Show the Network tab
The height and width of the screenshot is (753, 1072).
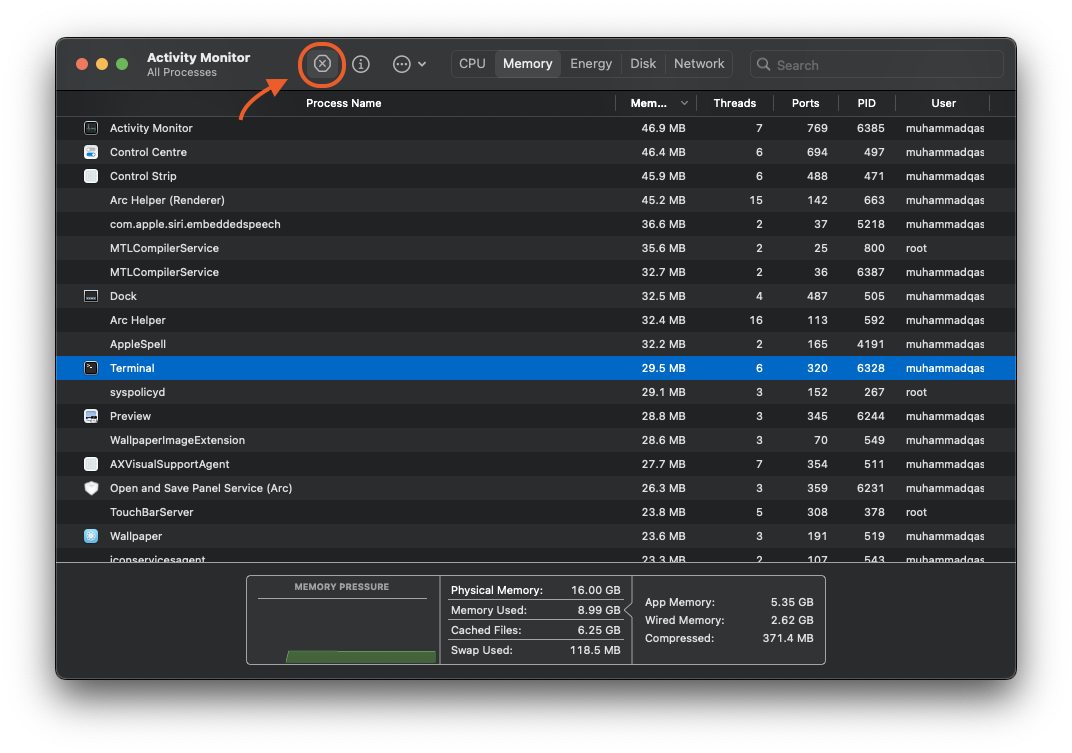699,64
